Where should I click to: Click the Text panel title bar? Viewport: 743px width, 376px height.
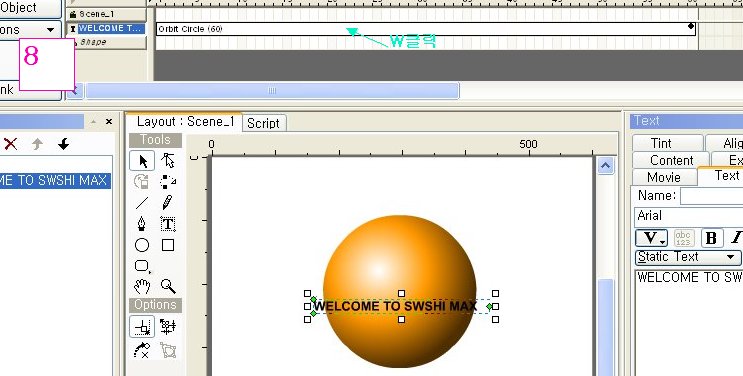pyautogui.click(x=686, y=121)
